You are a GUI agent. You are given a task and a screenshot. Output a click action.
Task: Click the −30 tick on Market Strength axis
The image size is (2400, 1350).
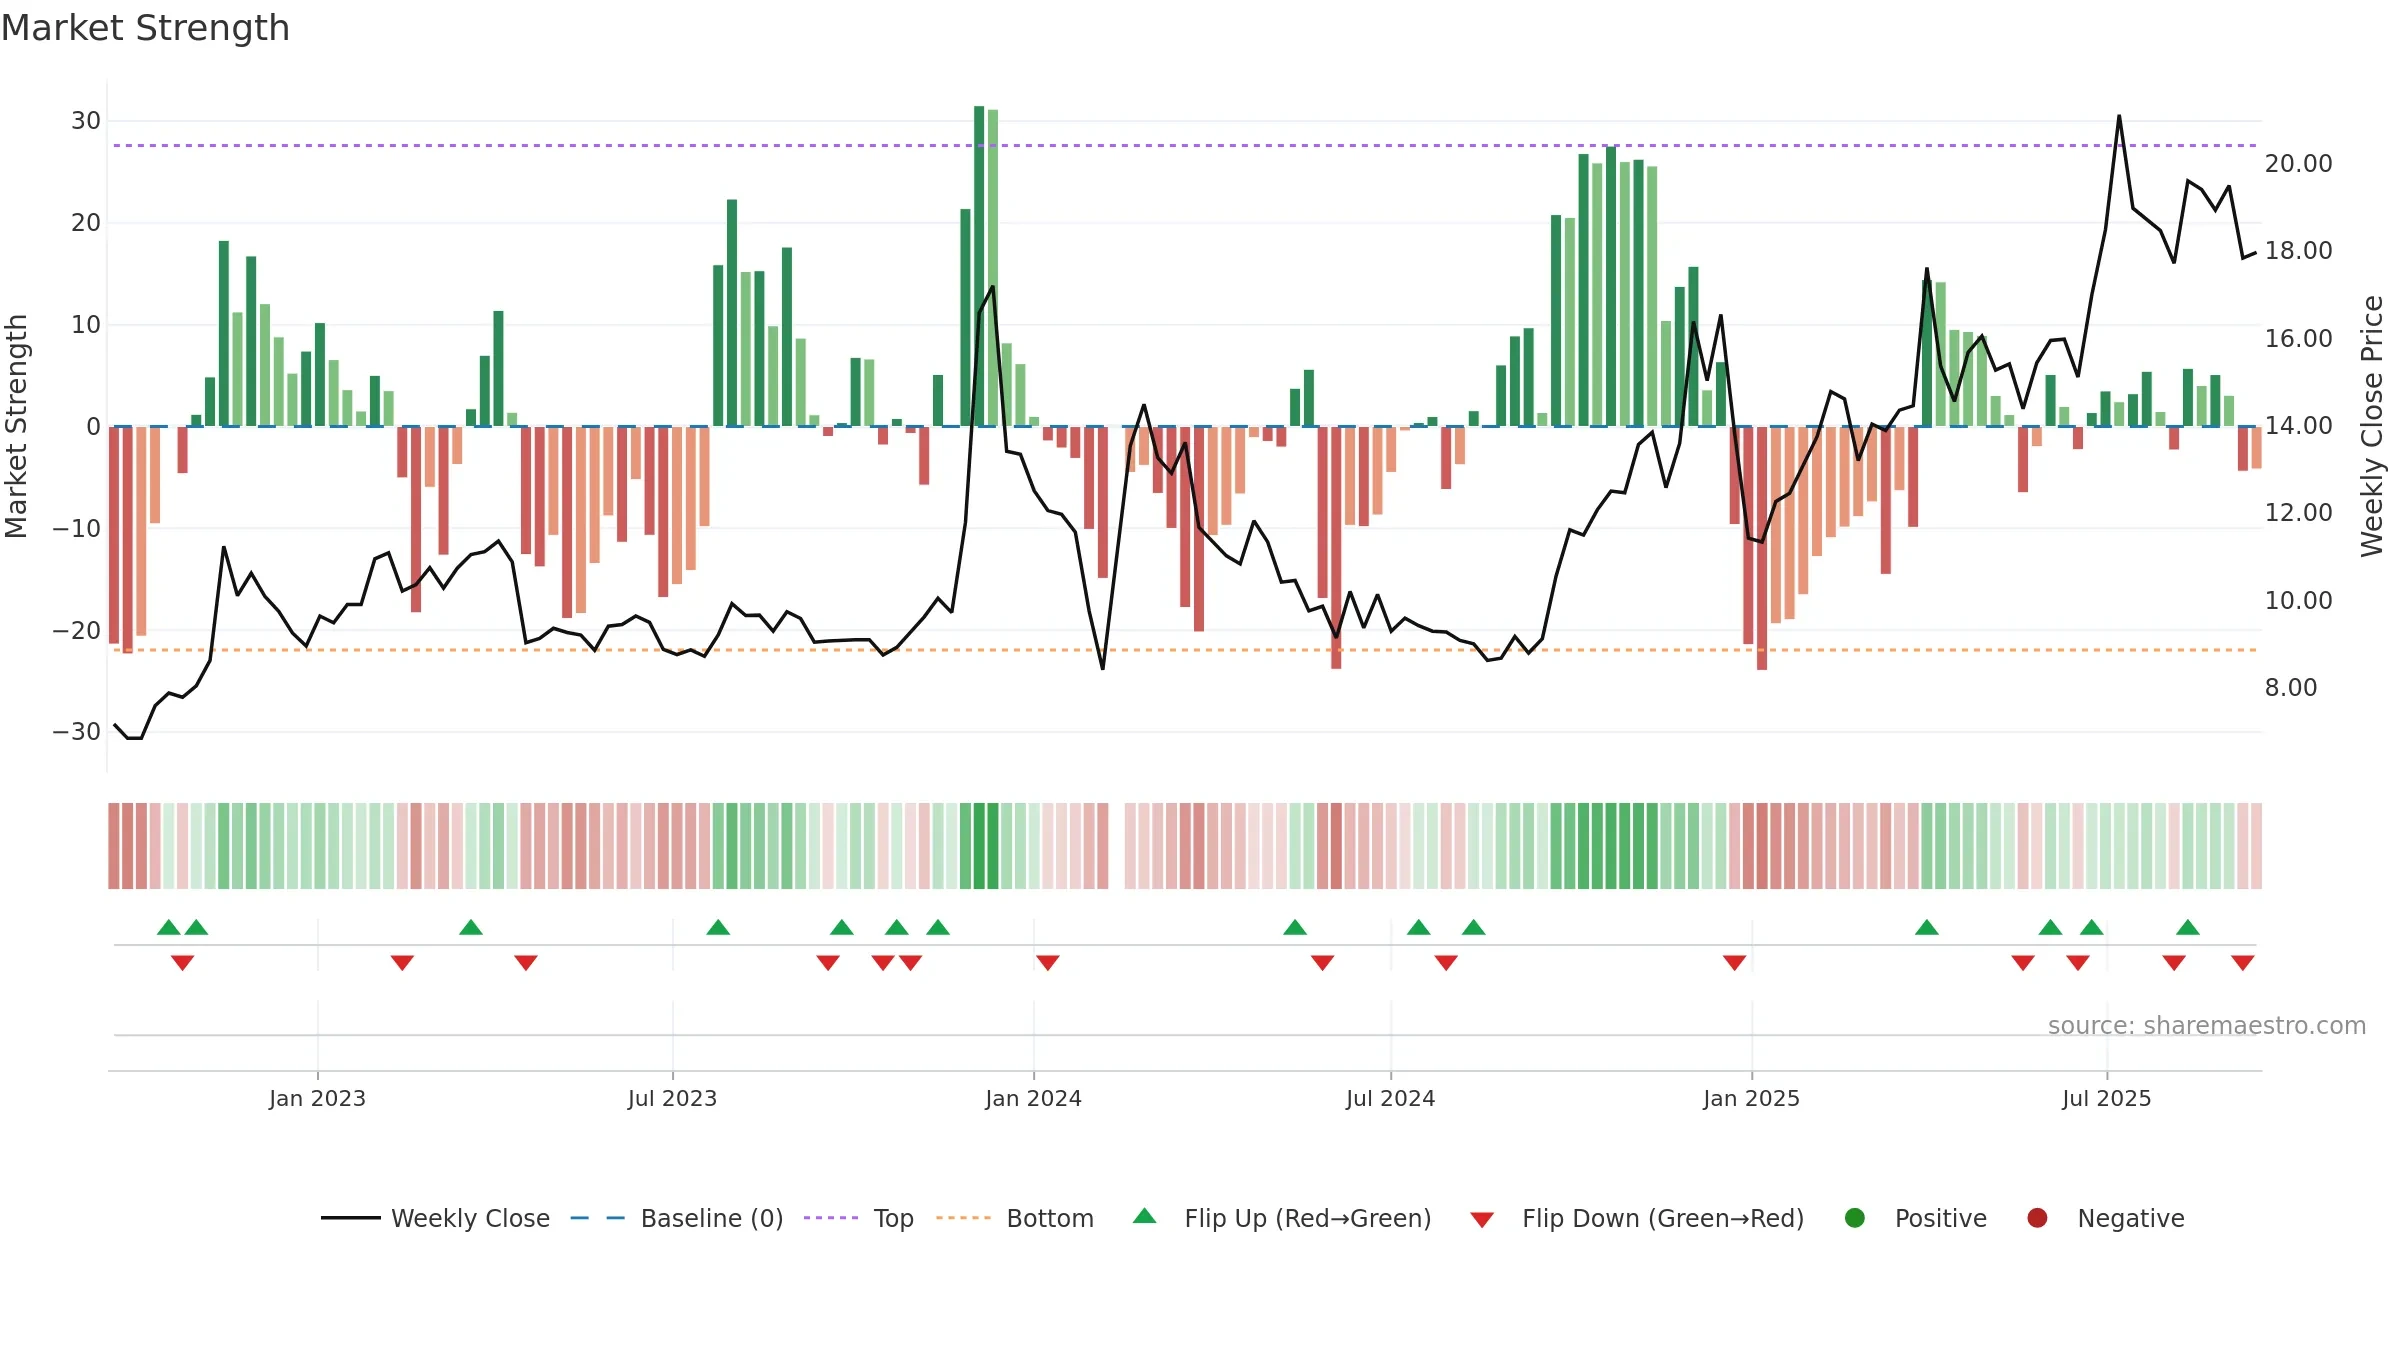pyautogui.click(x=77, y=732)
